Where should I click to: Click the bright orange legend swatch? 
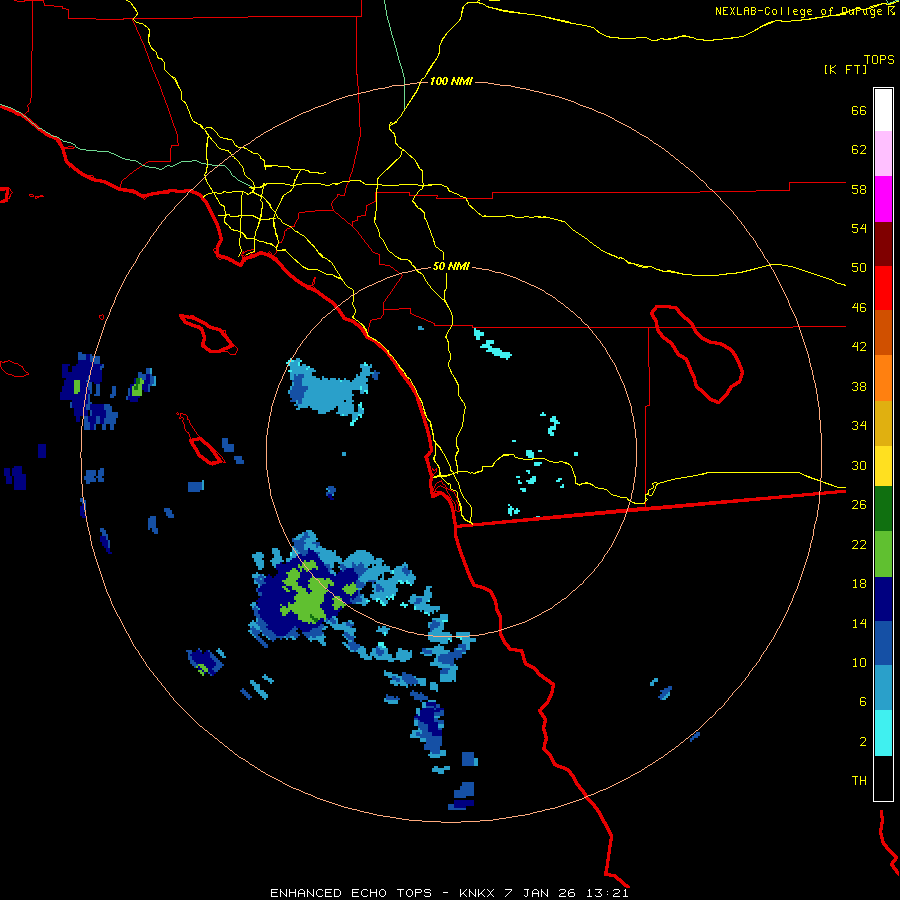pos(883,378)
